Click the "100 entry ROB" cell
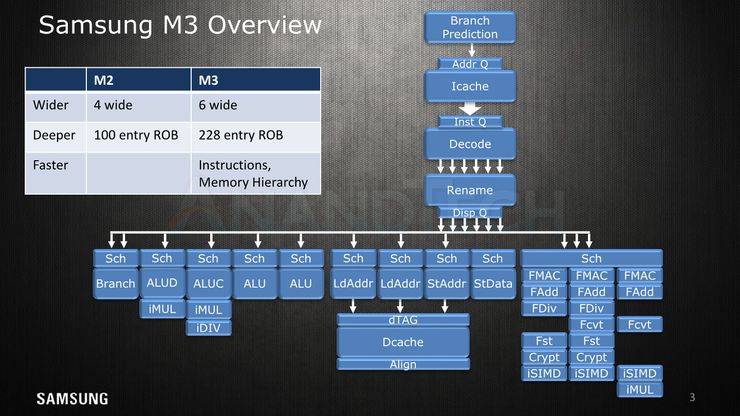 pos(139,137)
